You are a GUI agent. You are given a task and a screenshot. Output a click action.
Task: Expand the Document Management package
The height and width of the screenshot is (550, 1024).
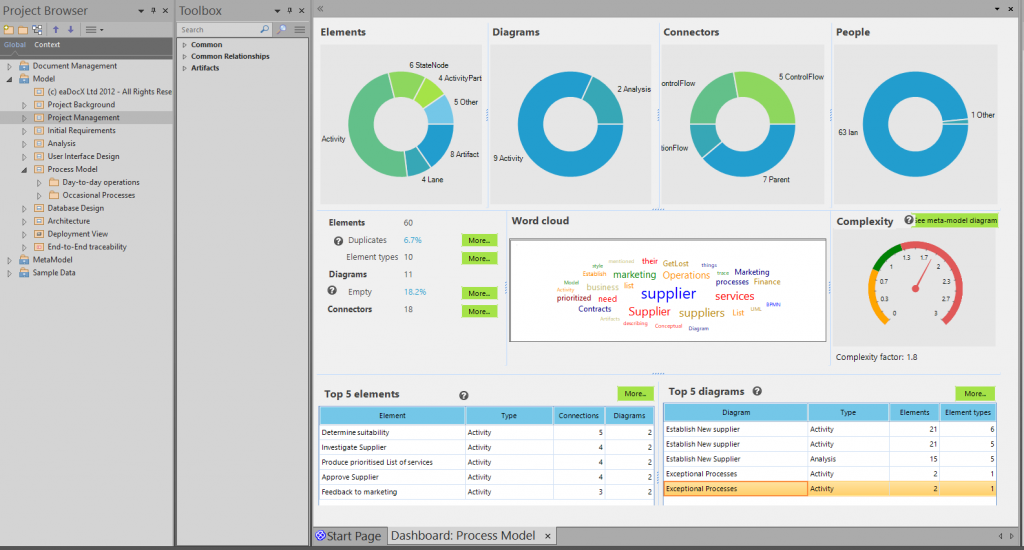click(x=10, y=66)
